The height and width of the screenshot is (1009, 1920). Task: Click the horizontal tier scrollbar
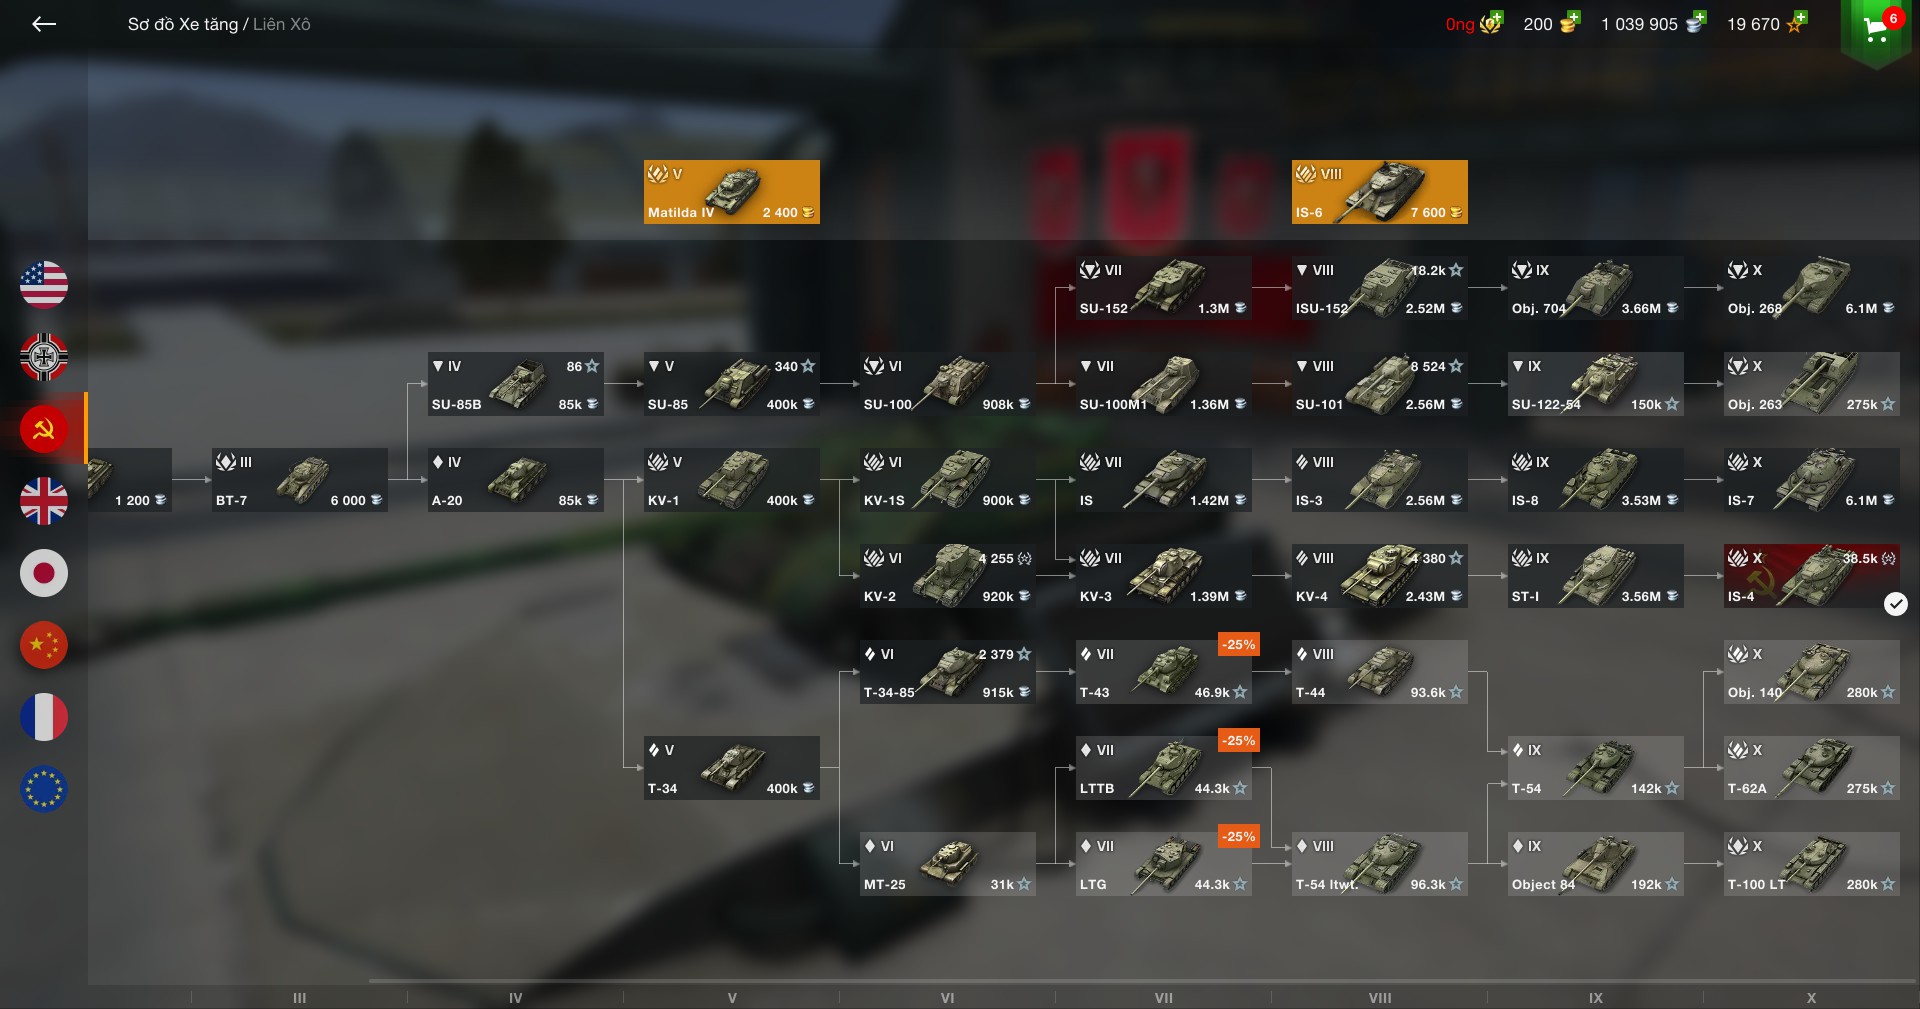pos(1142,982)
